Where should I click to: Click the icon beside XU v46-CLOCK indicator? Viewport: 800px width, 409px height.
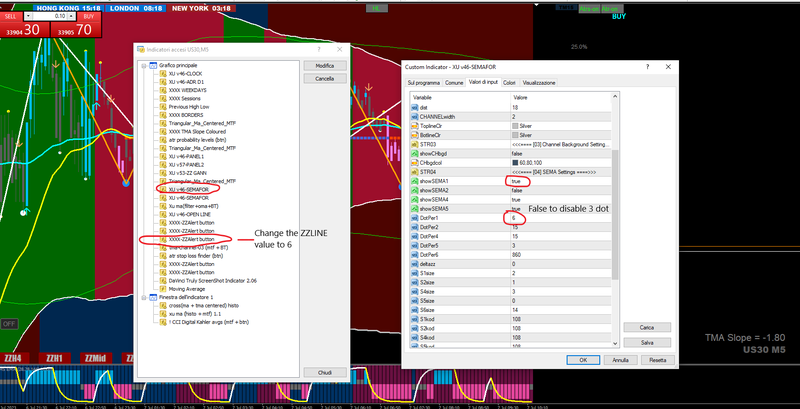tap(163, 74)
